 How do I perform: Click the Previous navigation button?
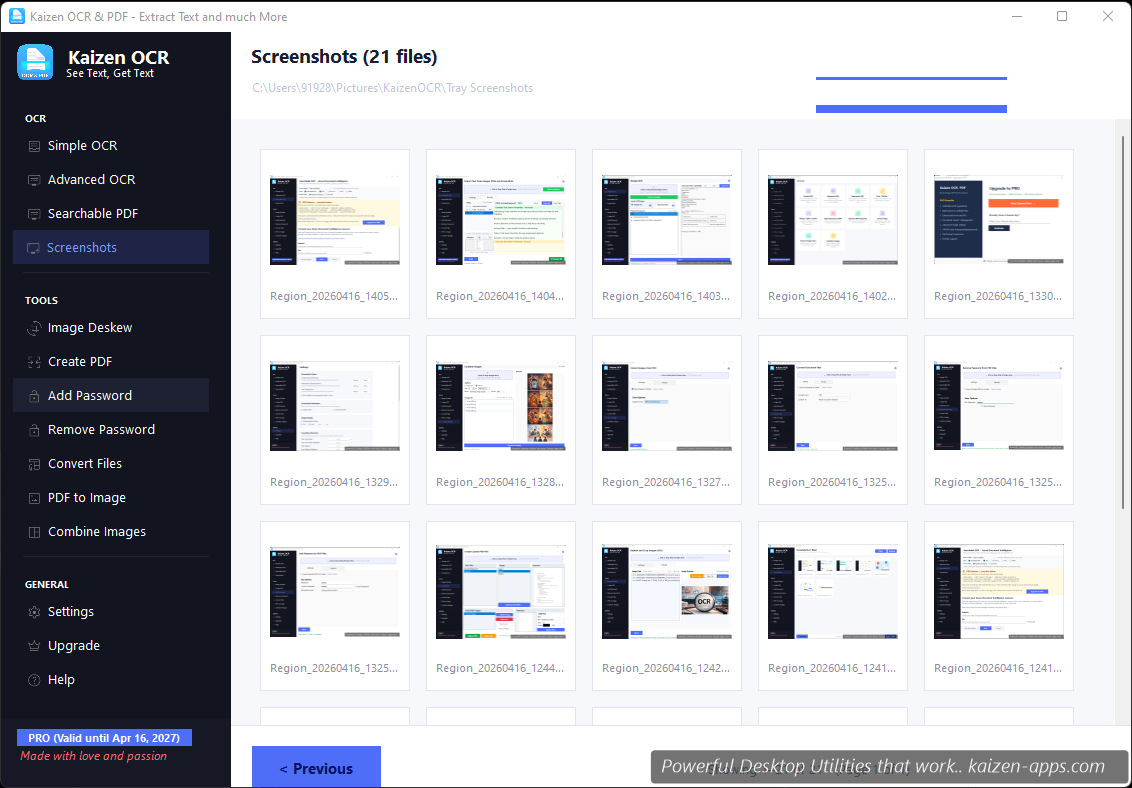click(x=316, y=767)
